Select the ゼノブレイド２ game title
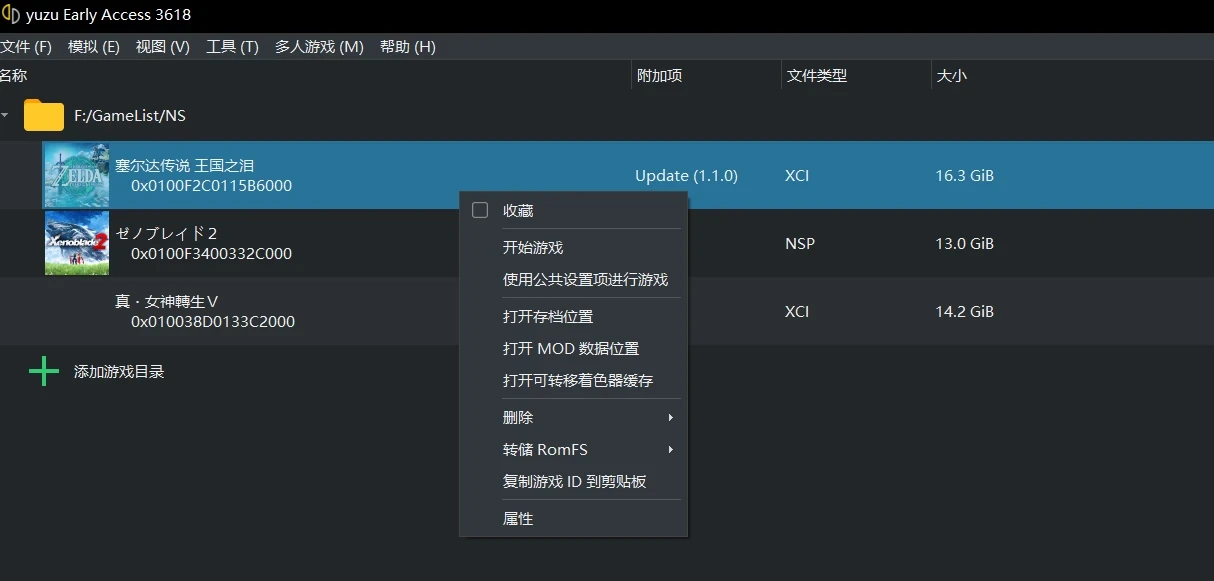 [x=167, y=233]
